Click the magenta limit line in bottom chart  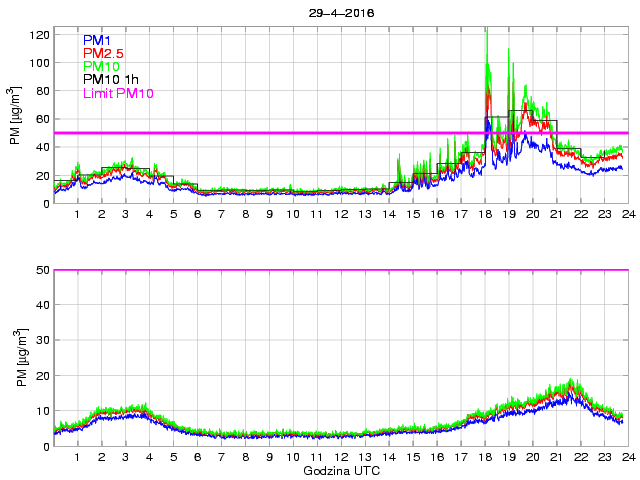click(340, 270)
